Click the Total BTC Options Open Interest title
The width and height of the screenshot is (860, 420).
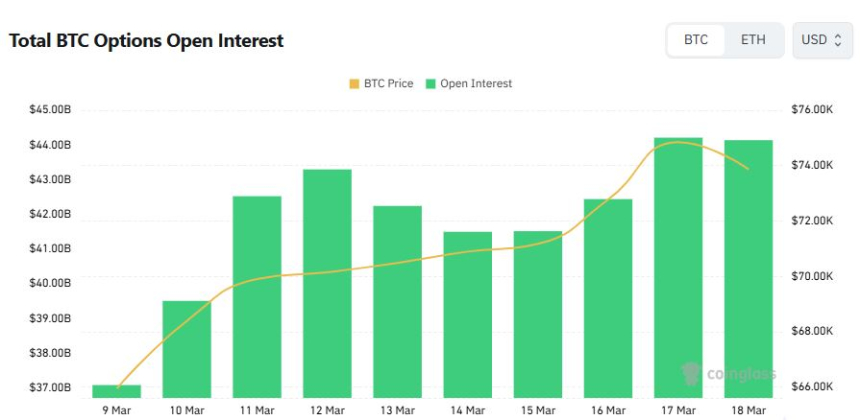(x=146, y=41)
